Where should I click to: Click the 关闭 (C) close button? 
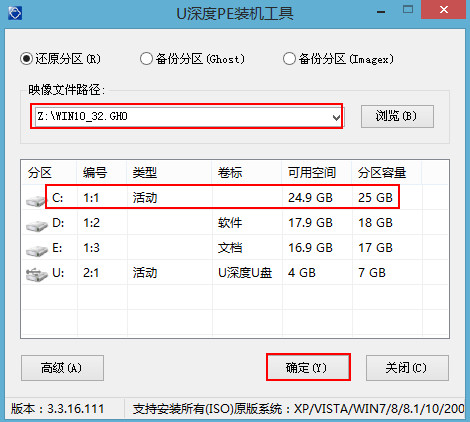[x=407, y=368]
